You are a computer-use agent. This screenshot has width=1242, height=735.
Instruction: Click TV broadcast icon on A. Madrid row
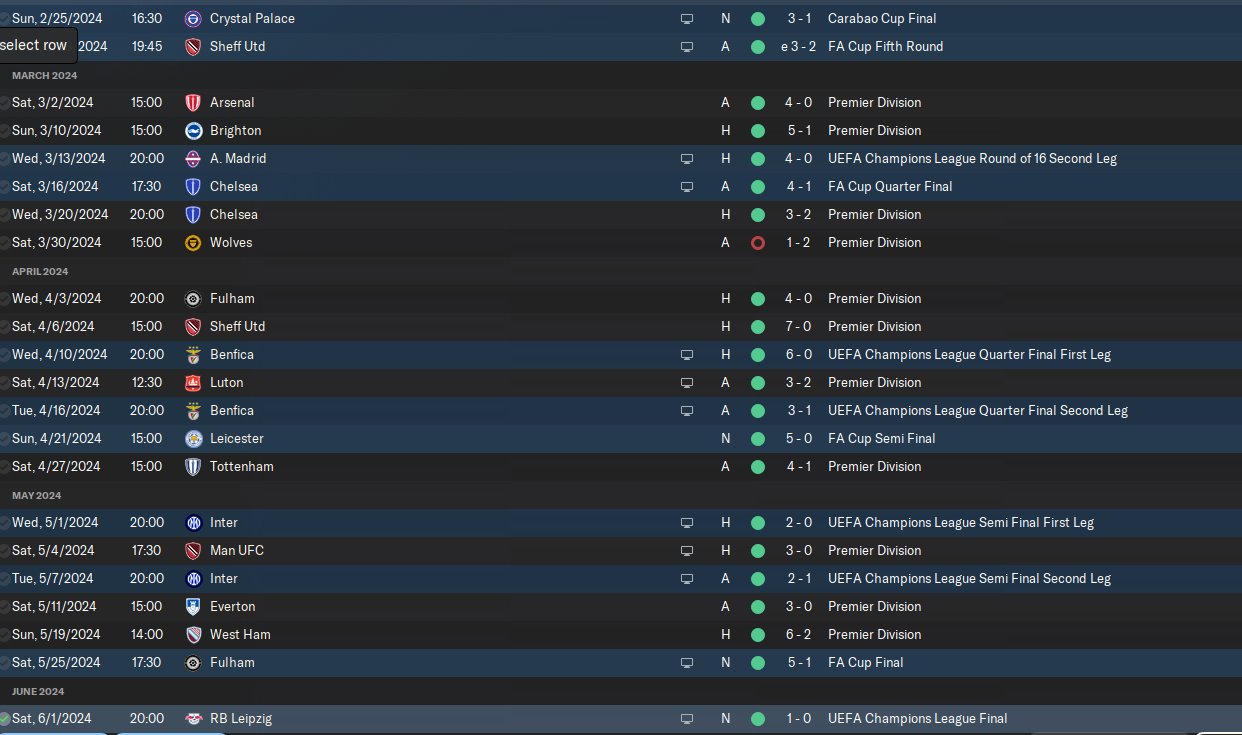coord(686,159)
